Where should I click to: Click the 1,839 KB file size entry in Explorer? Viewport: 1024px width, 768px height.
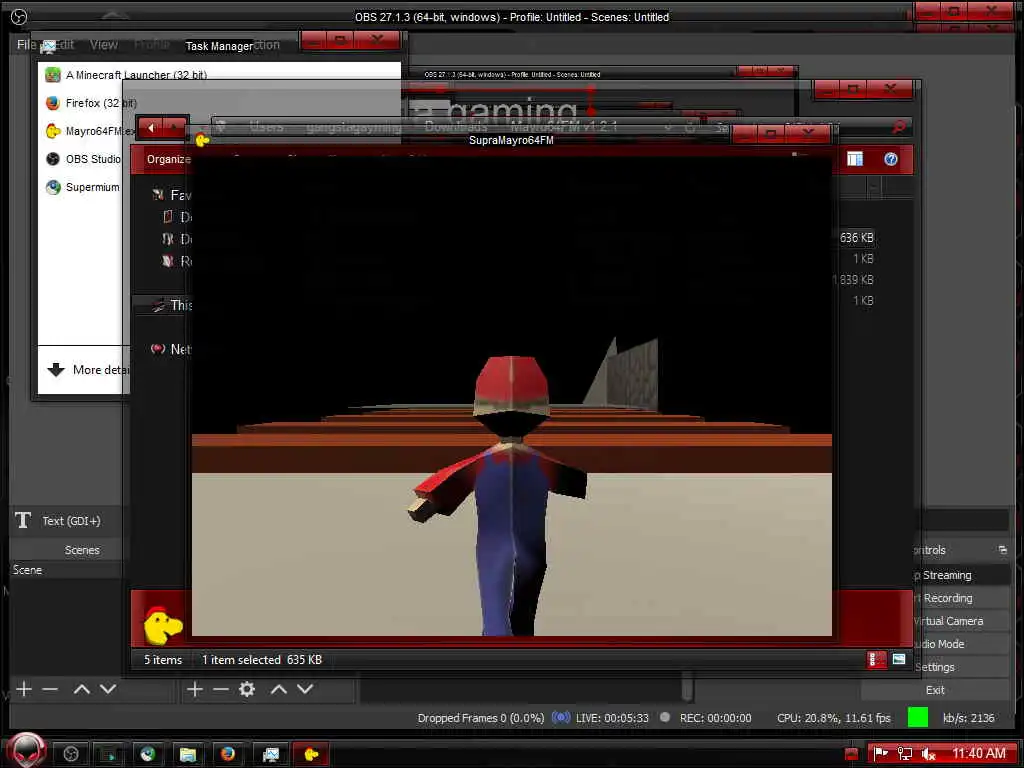pos(853,280)
